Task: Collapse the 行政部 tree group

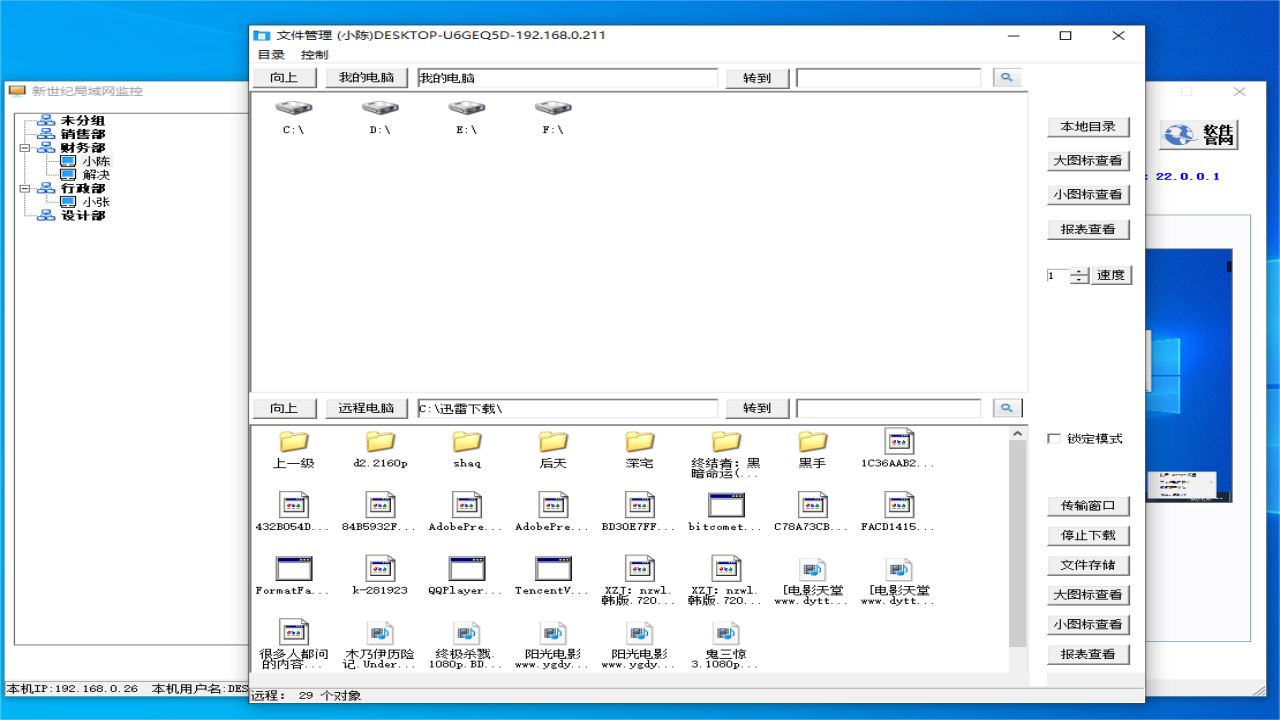Action: coord(24,188)
